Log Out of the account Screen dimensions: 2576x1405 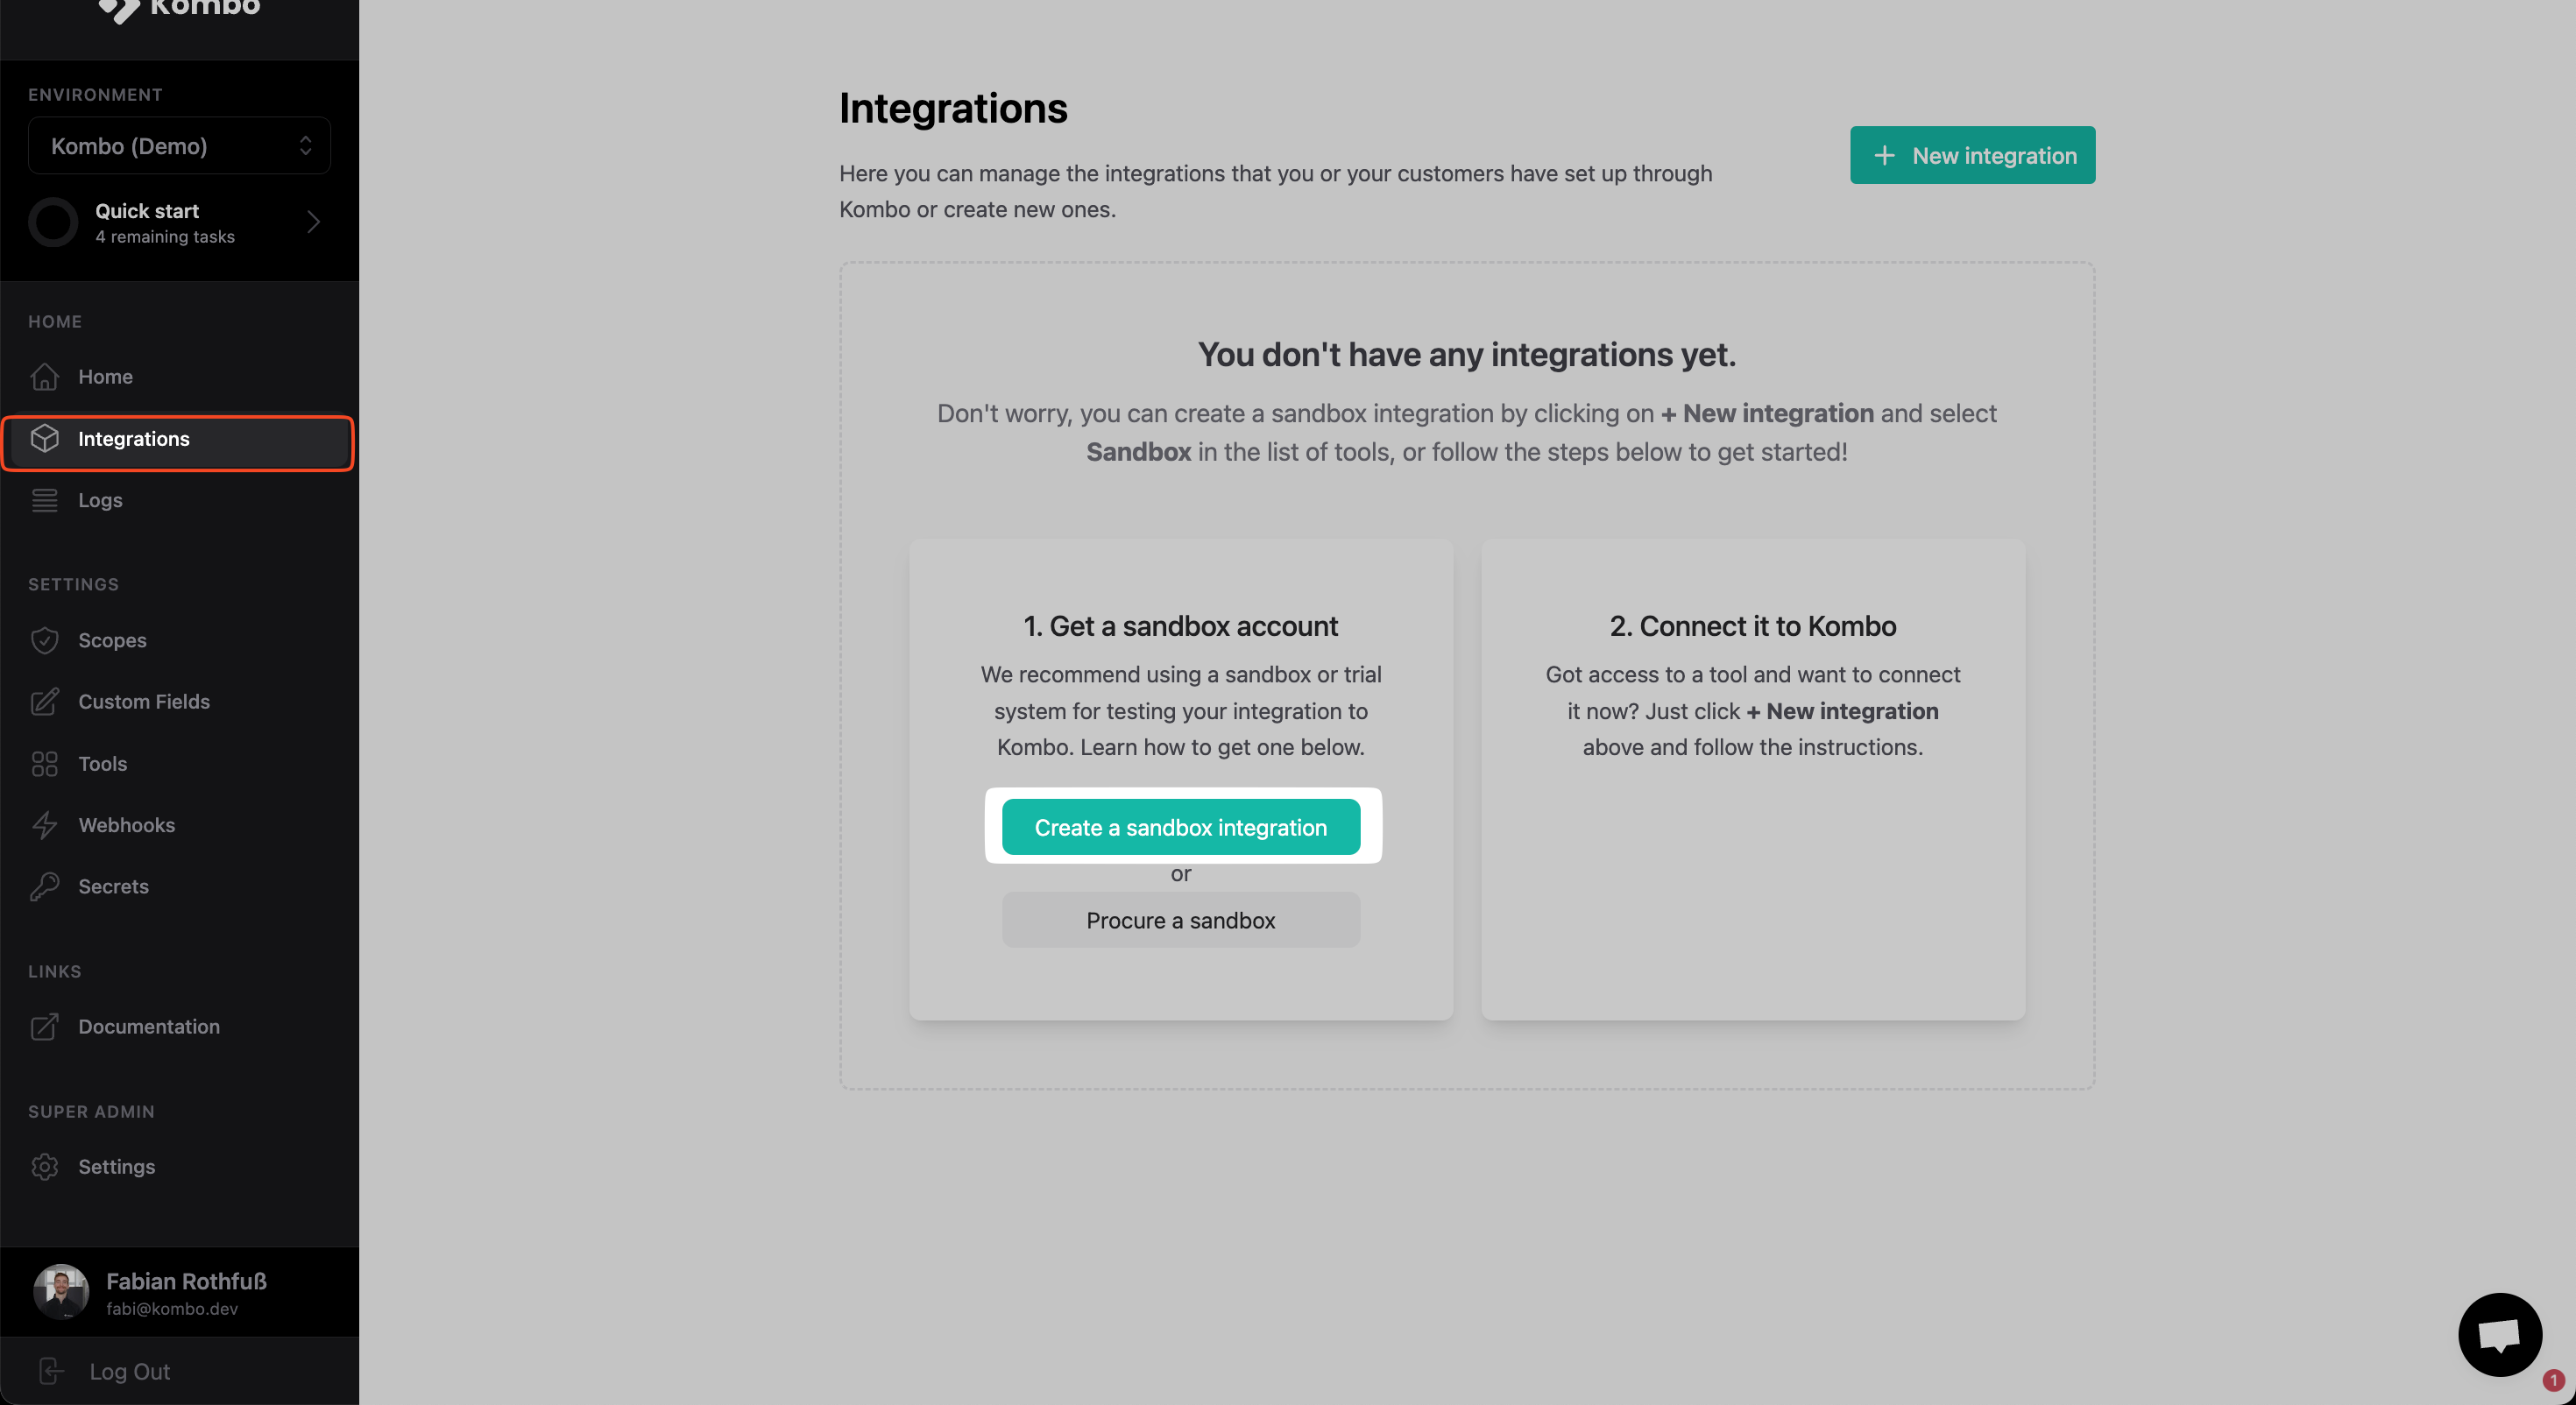click(179, 1371)
